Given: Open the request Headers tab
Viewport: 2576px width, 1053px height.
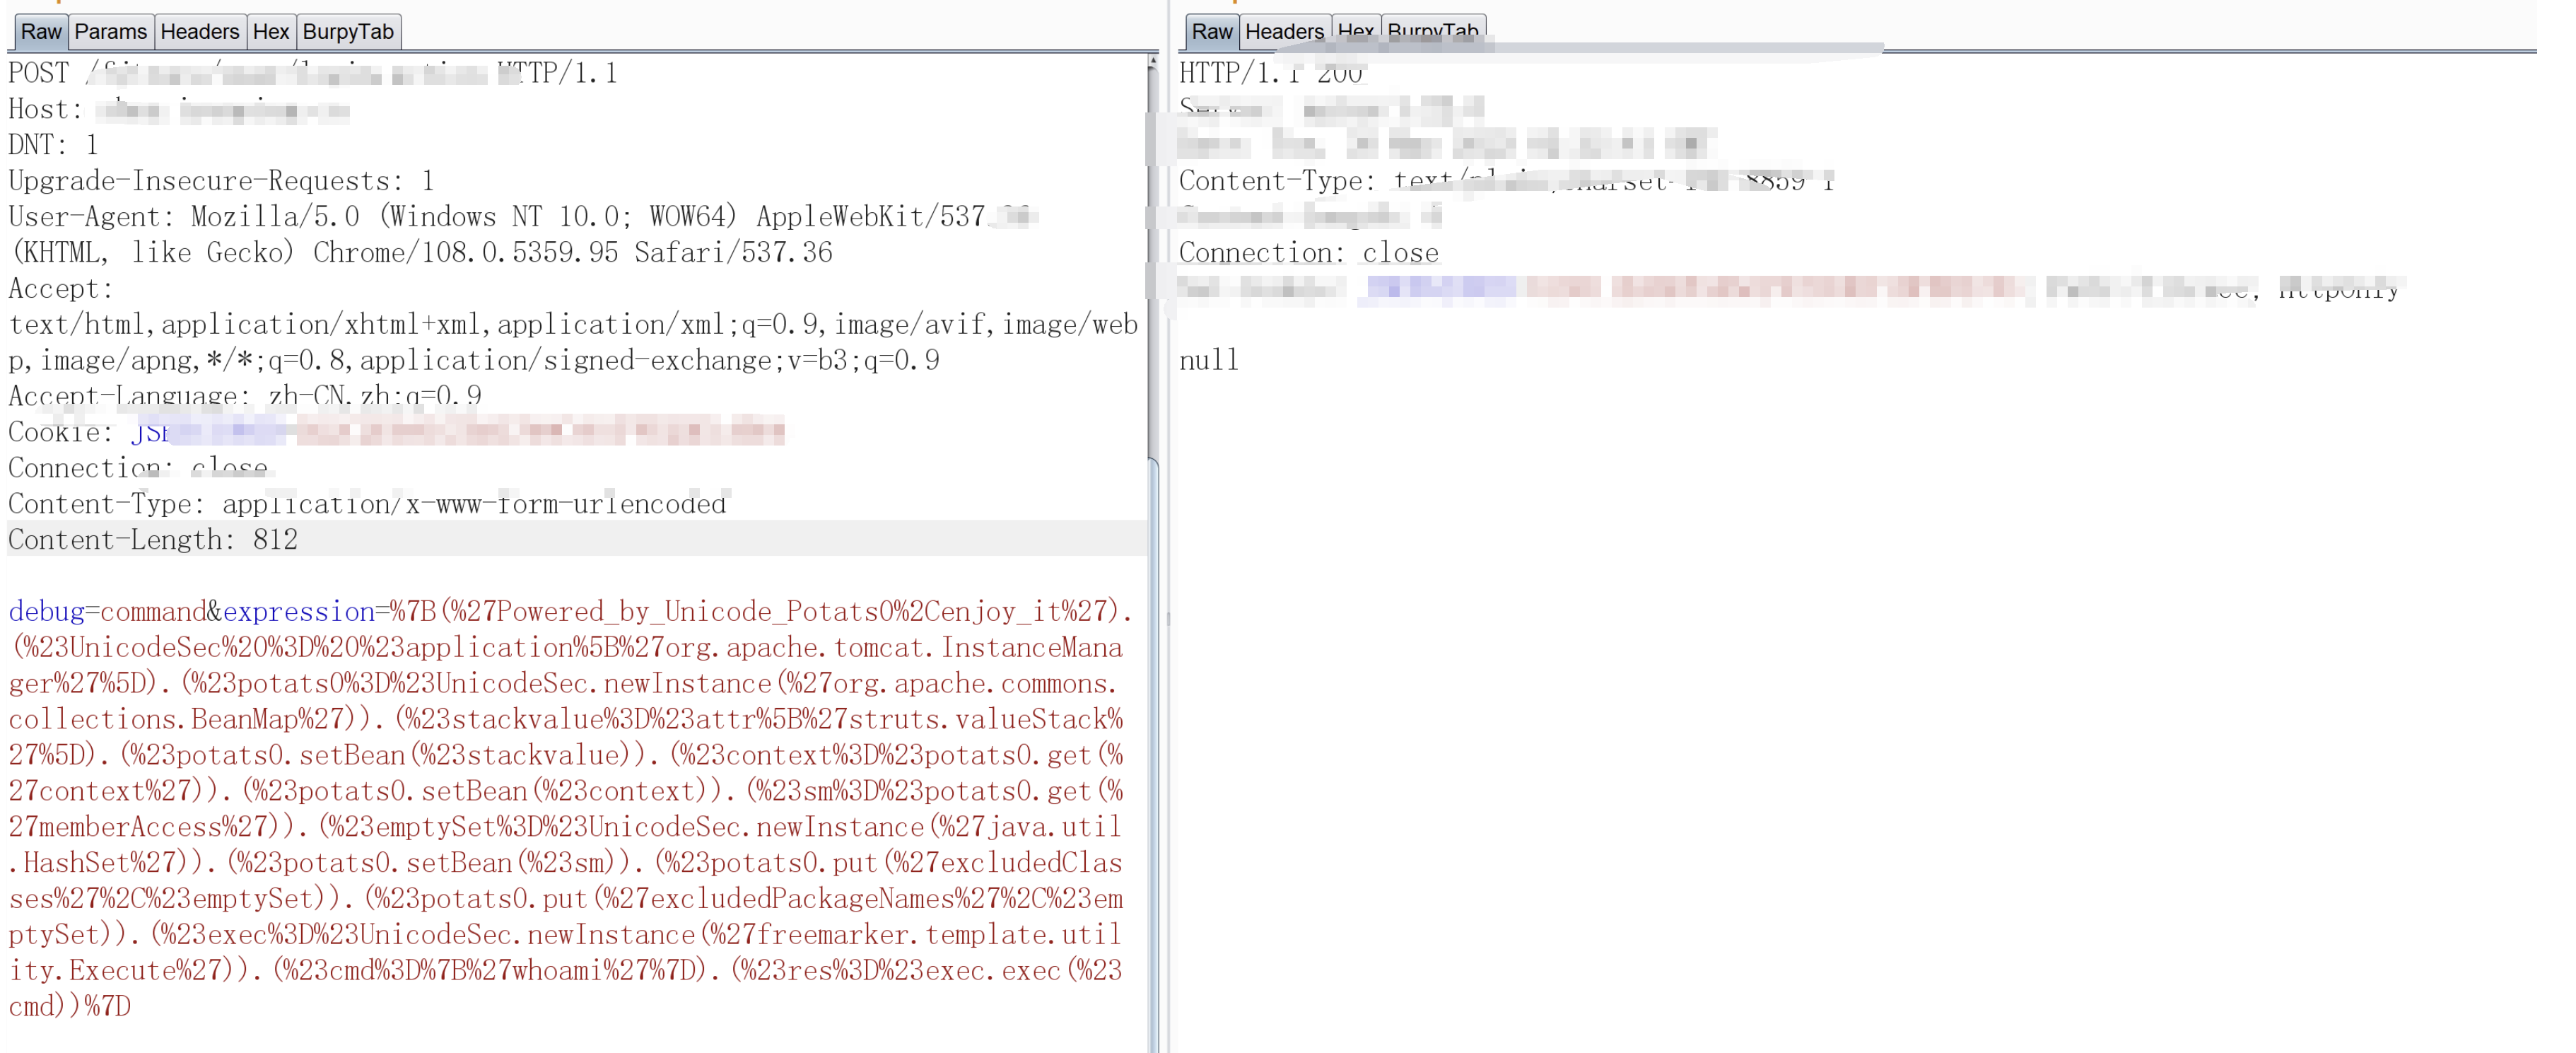Looking at the screenshot, I should coord(199,31).
